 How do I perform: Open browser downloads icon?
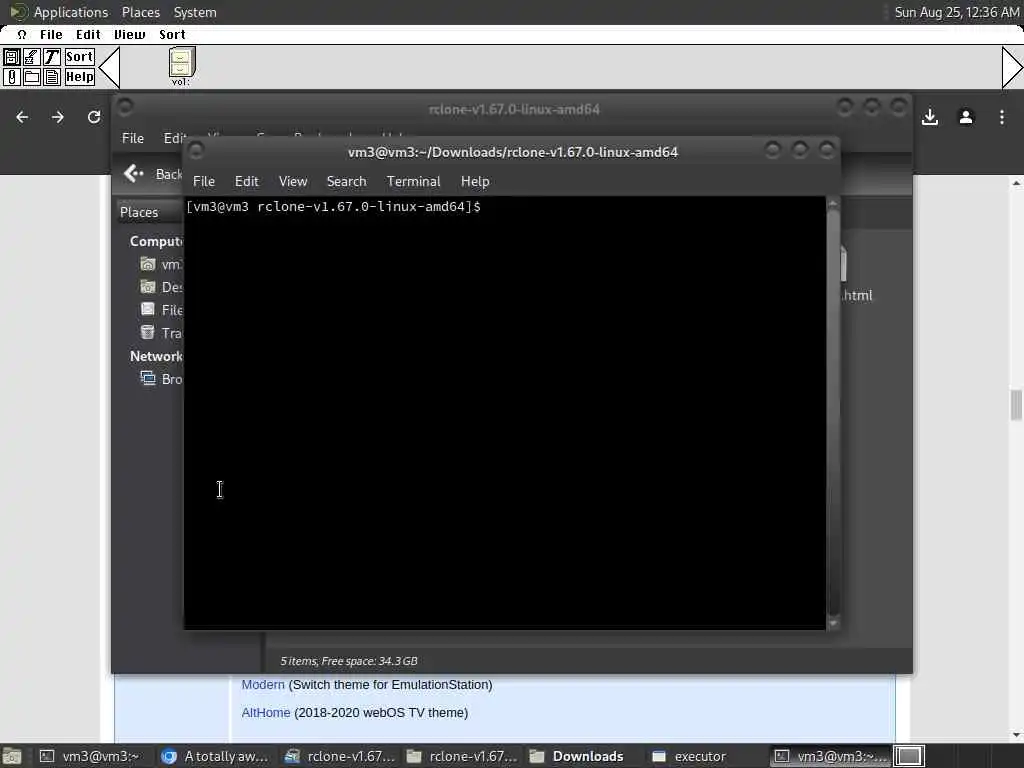[930, 118]
